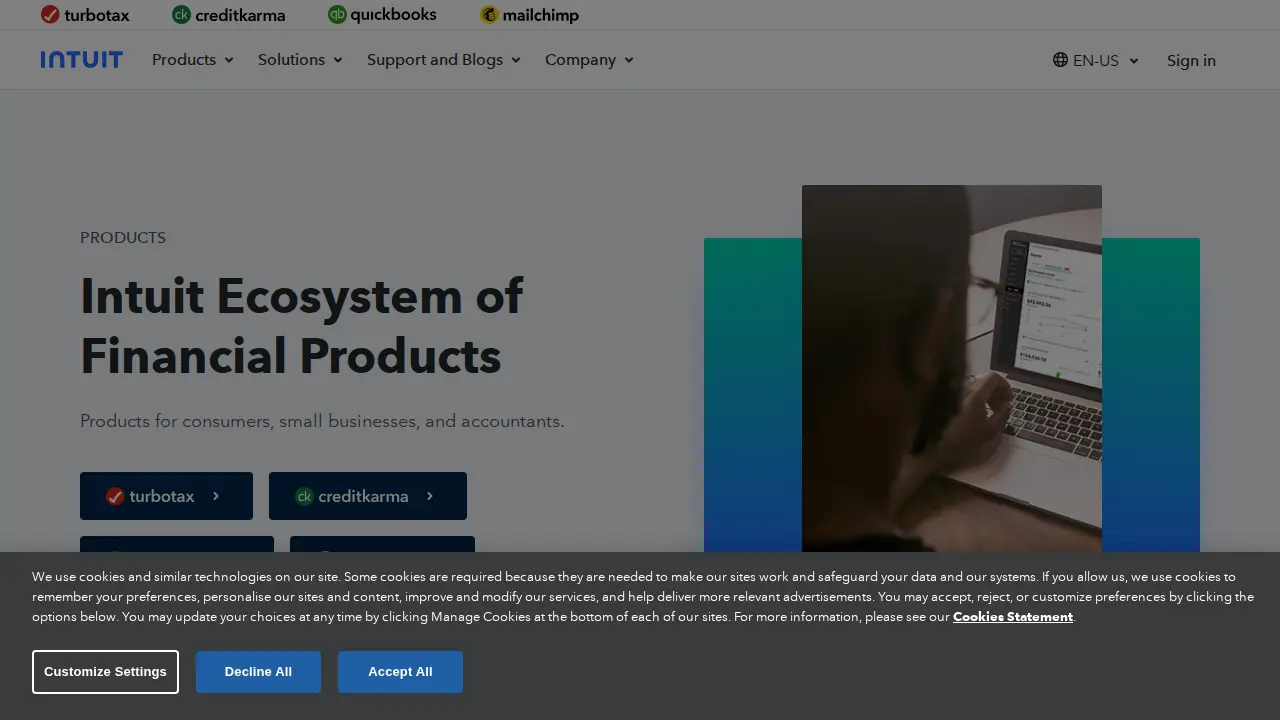Go to the Intuit home logo
The height and width of the screenshot is (720, 1280).
(x=82, y=60)
